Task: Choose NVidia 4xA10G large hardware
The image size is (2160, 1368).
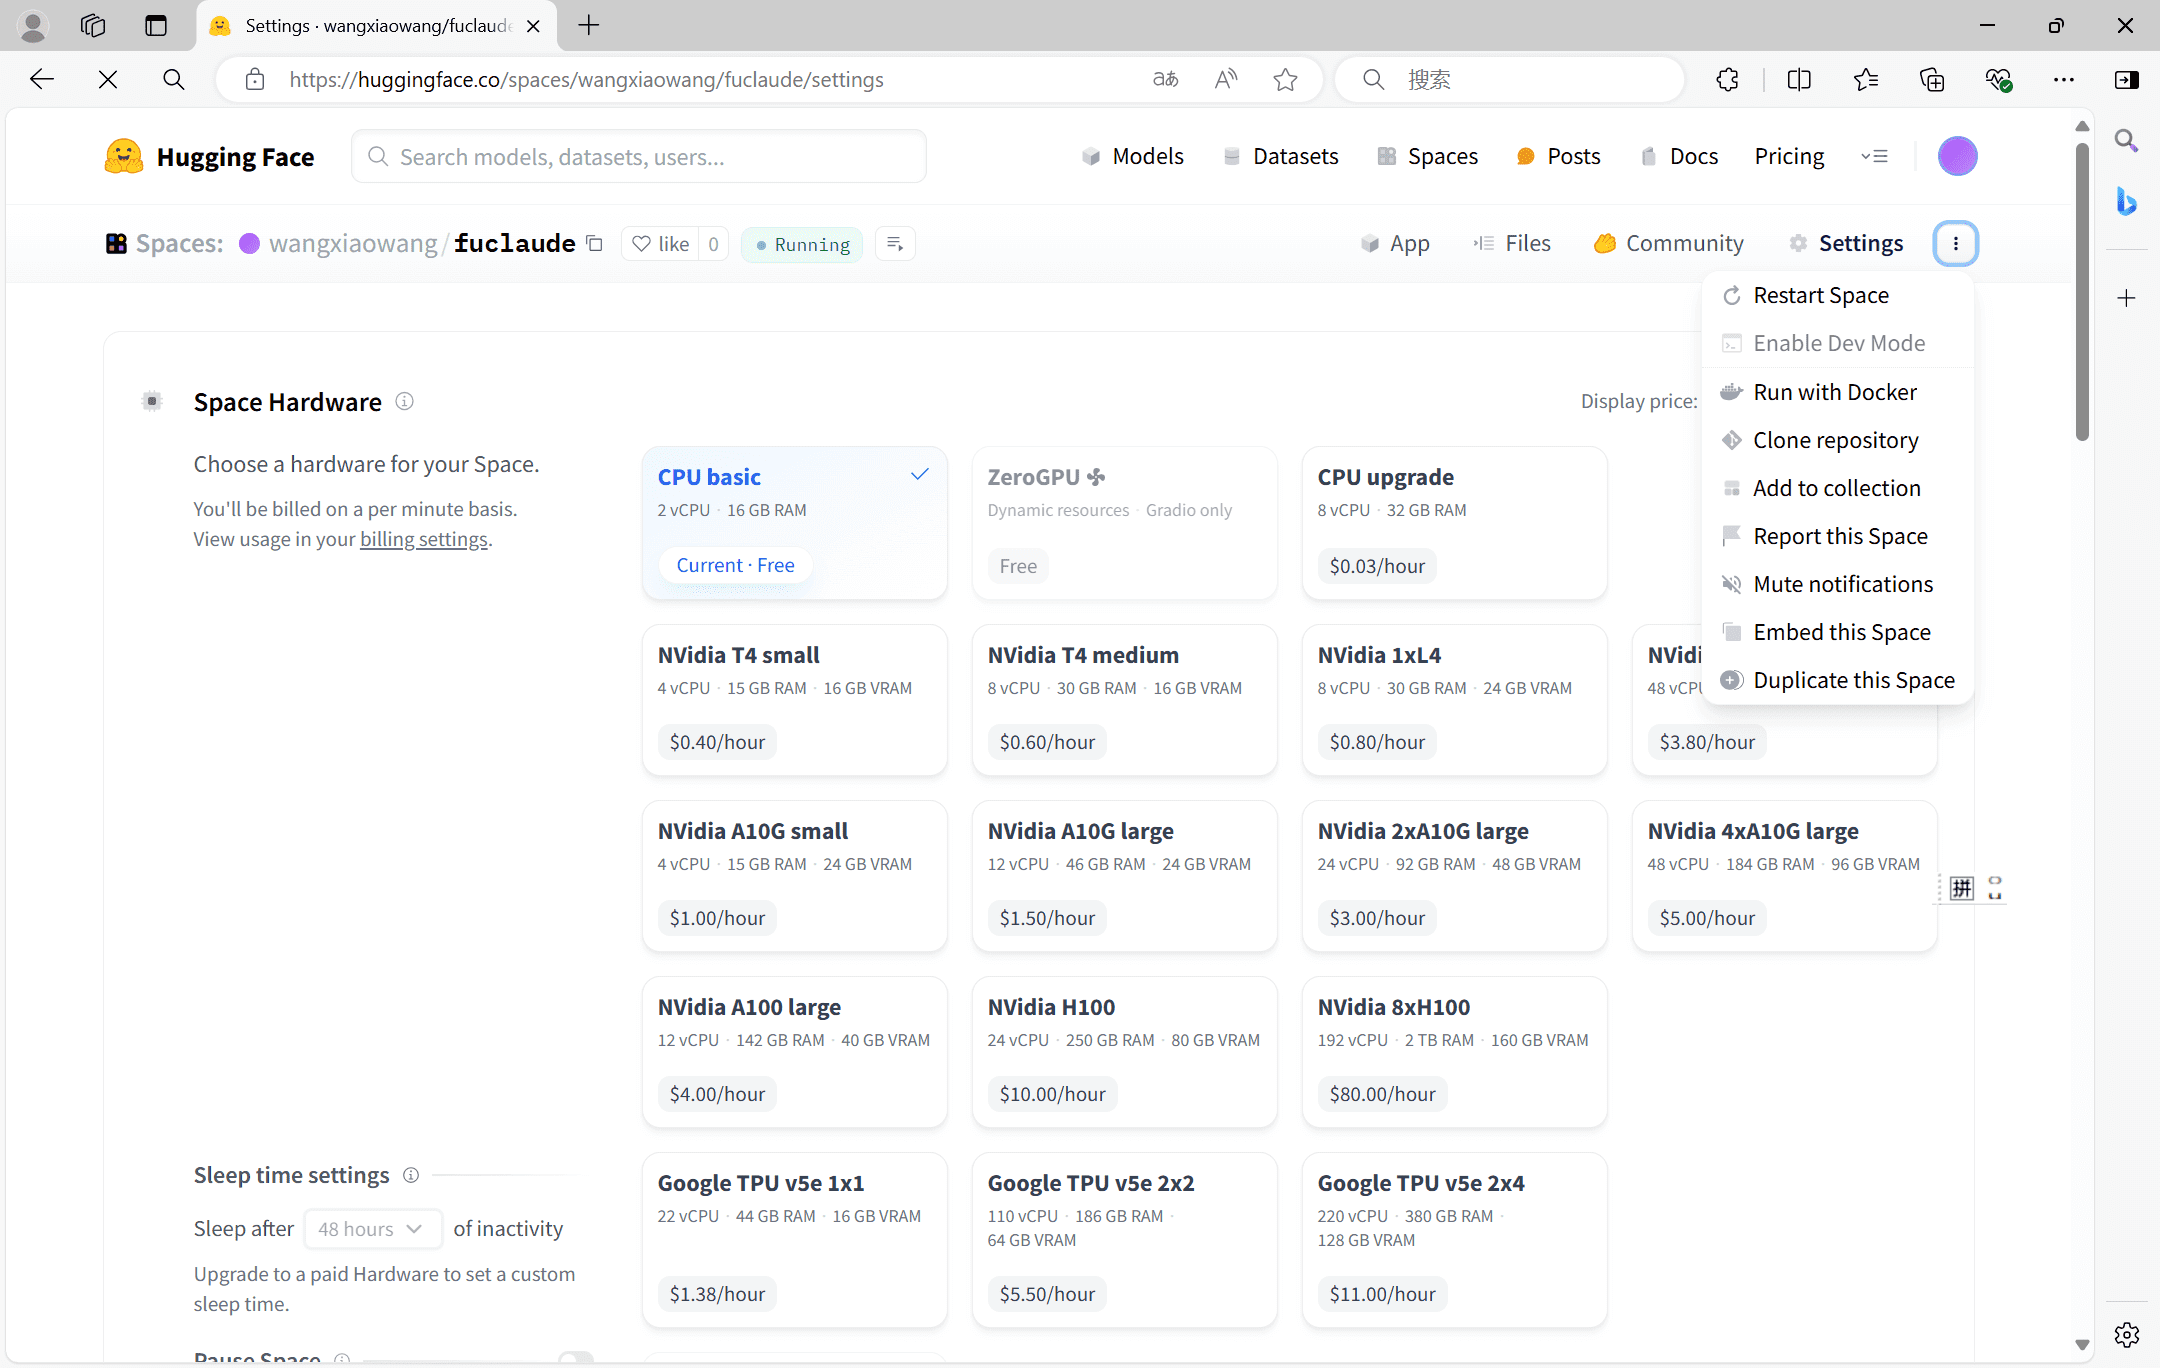Action: (1785, 876)
